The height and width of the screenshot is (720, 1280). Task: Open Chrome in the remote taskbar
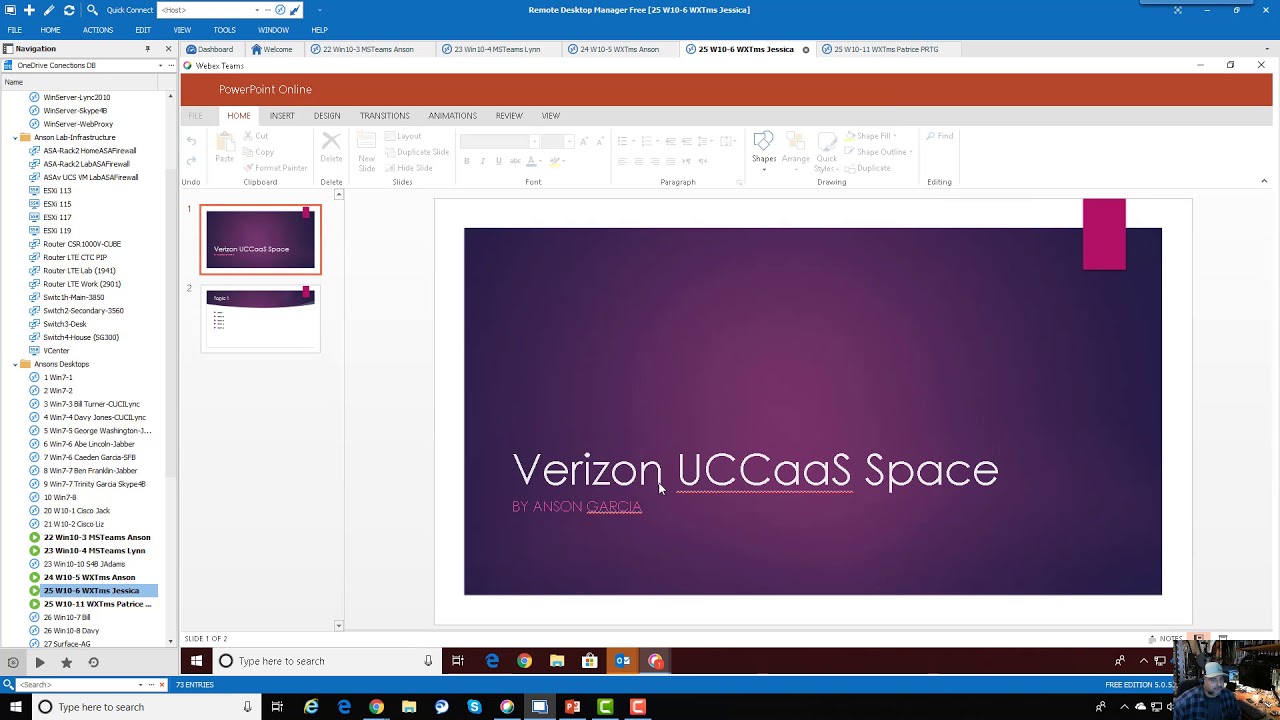point(524,661)
